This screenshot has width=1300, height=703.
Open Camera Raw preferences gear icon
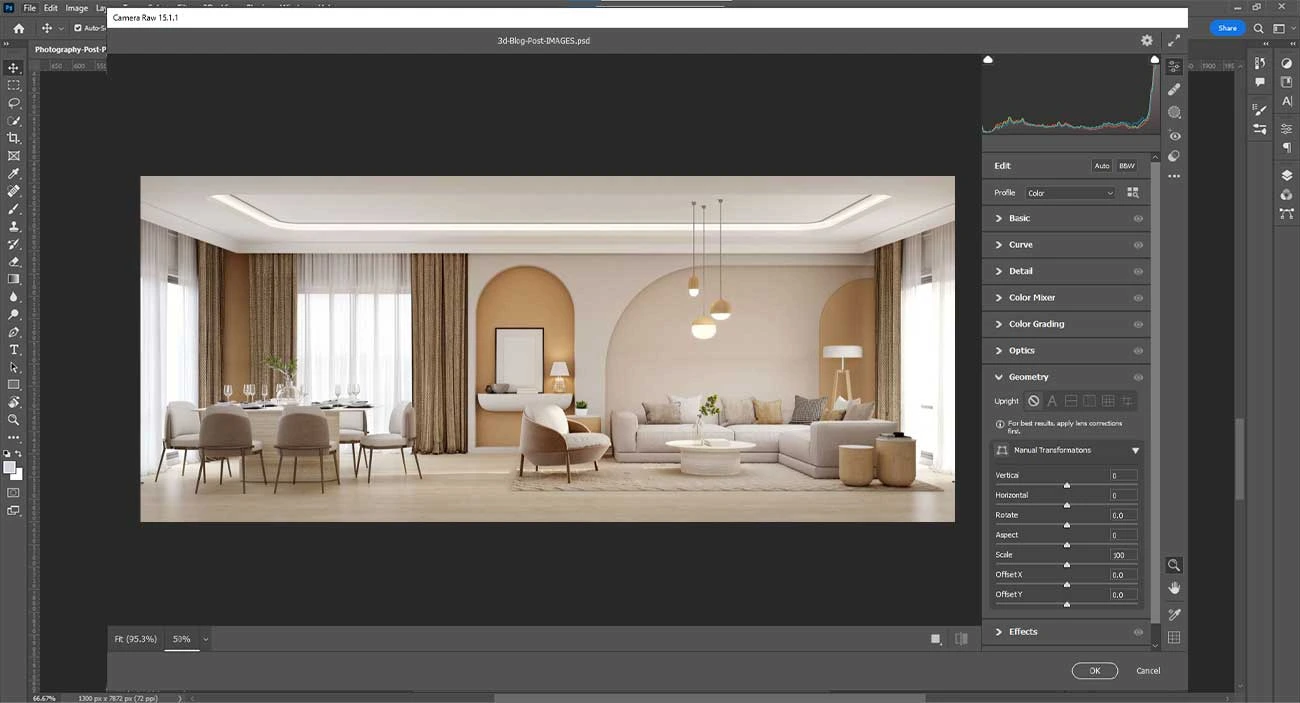1147,41
